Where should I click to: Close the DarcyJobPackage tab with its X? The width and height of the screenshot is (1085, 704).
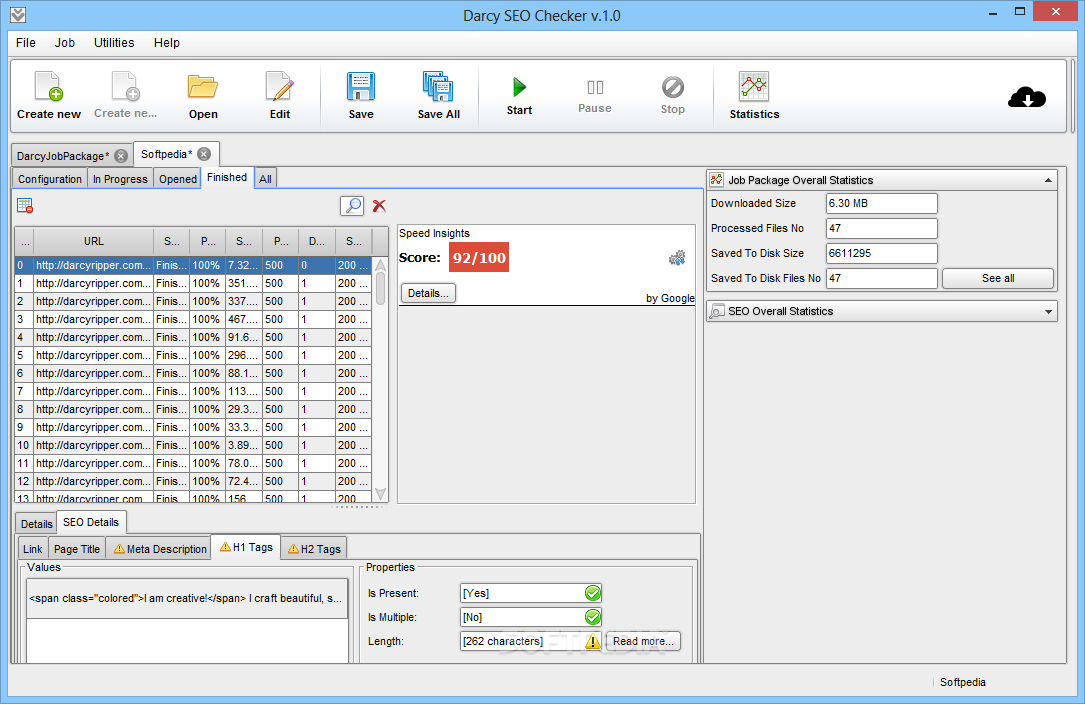click(121, 156)
